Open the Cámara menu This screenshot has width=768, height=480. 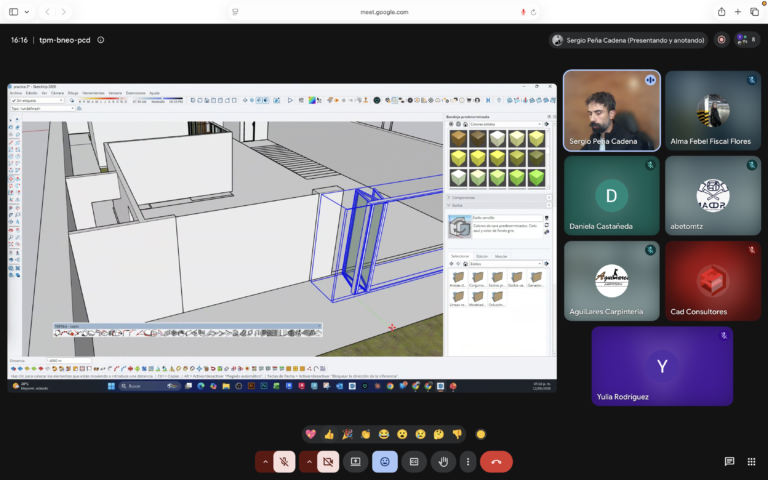57,93
